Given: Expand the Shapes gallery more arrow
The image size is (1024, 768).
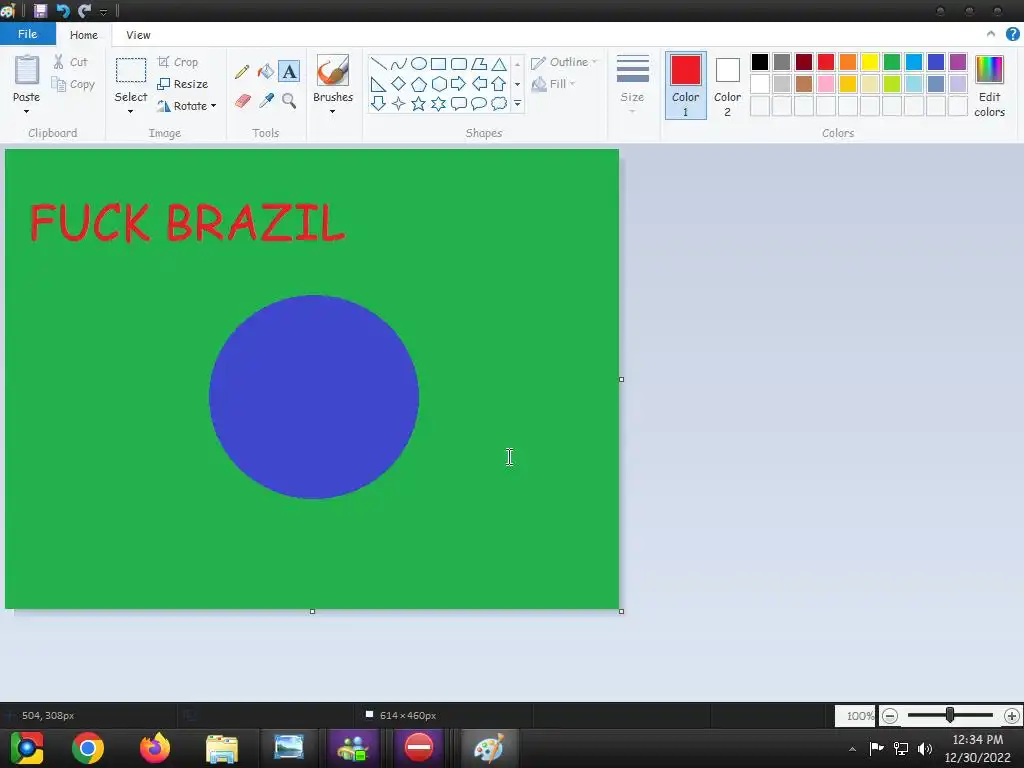Looking at the screenshot, I should (517, 103).
